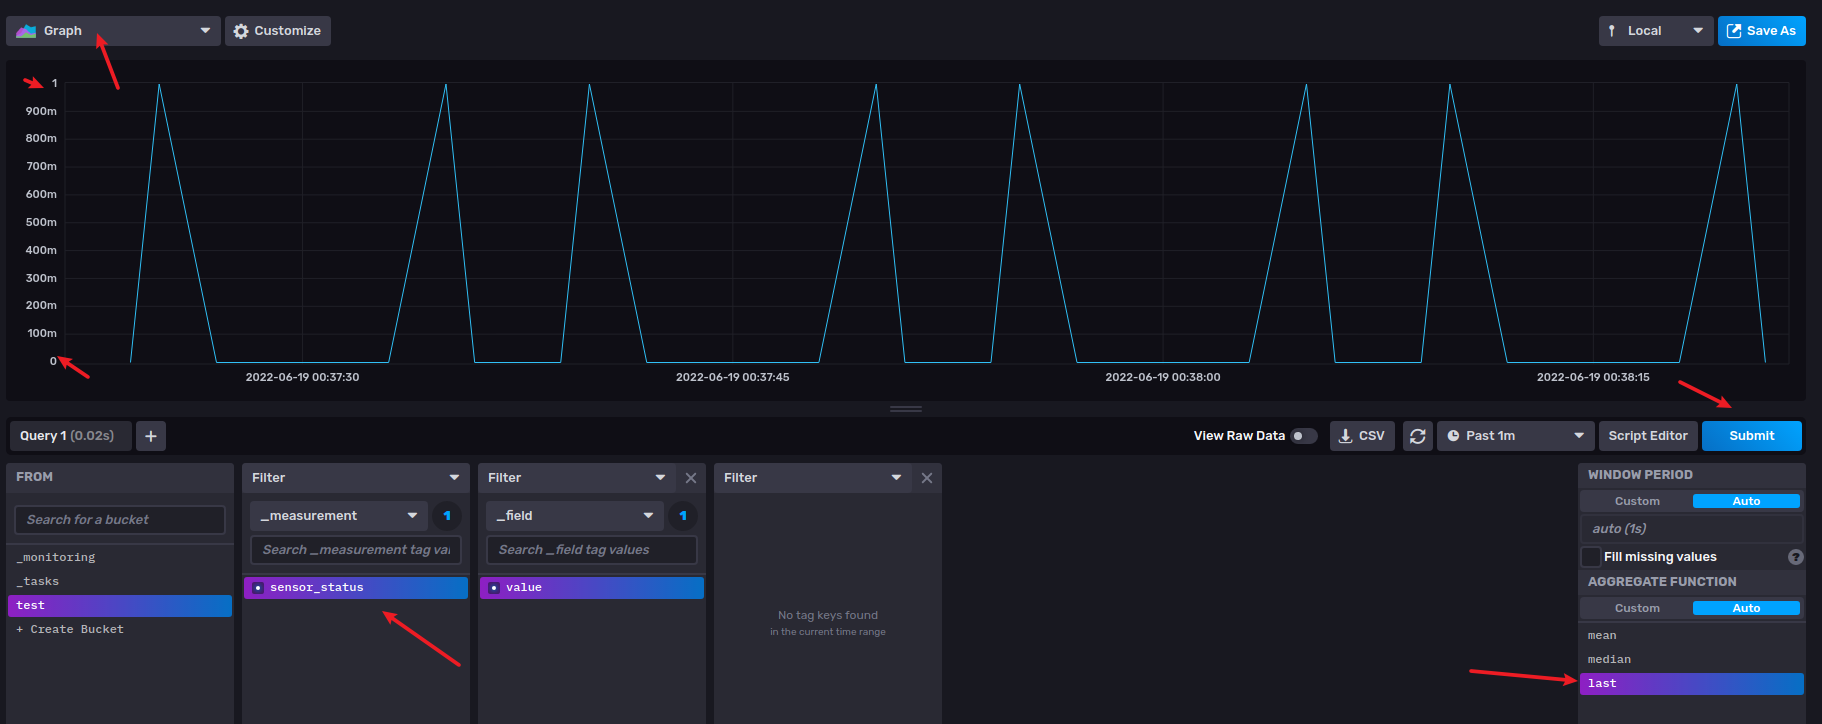Click the Save As button
Image resolution: width=1822 pixels, height=724 pixels.
coord(1762,31)
